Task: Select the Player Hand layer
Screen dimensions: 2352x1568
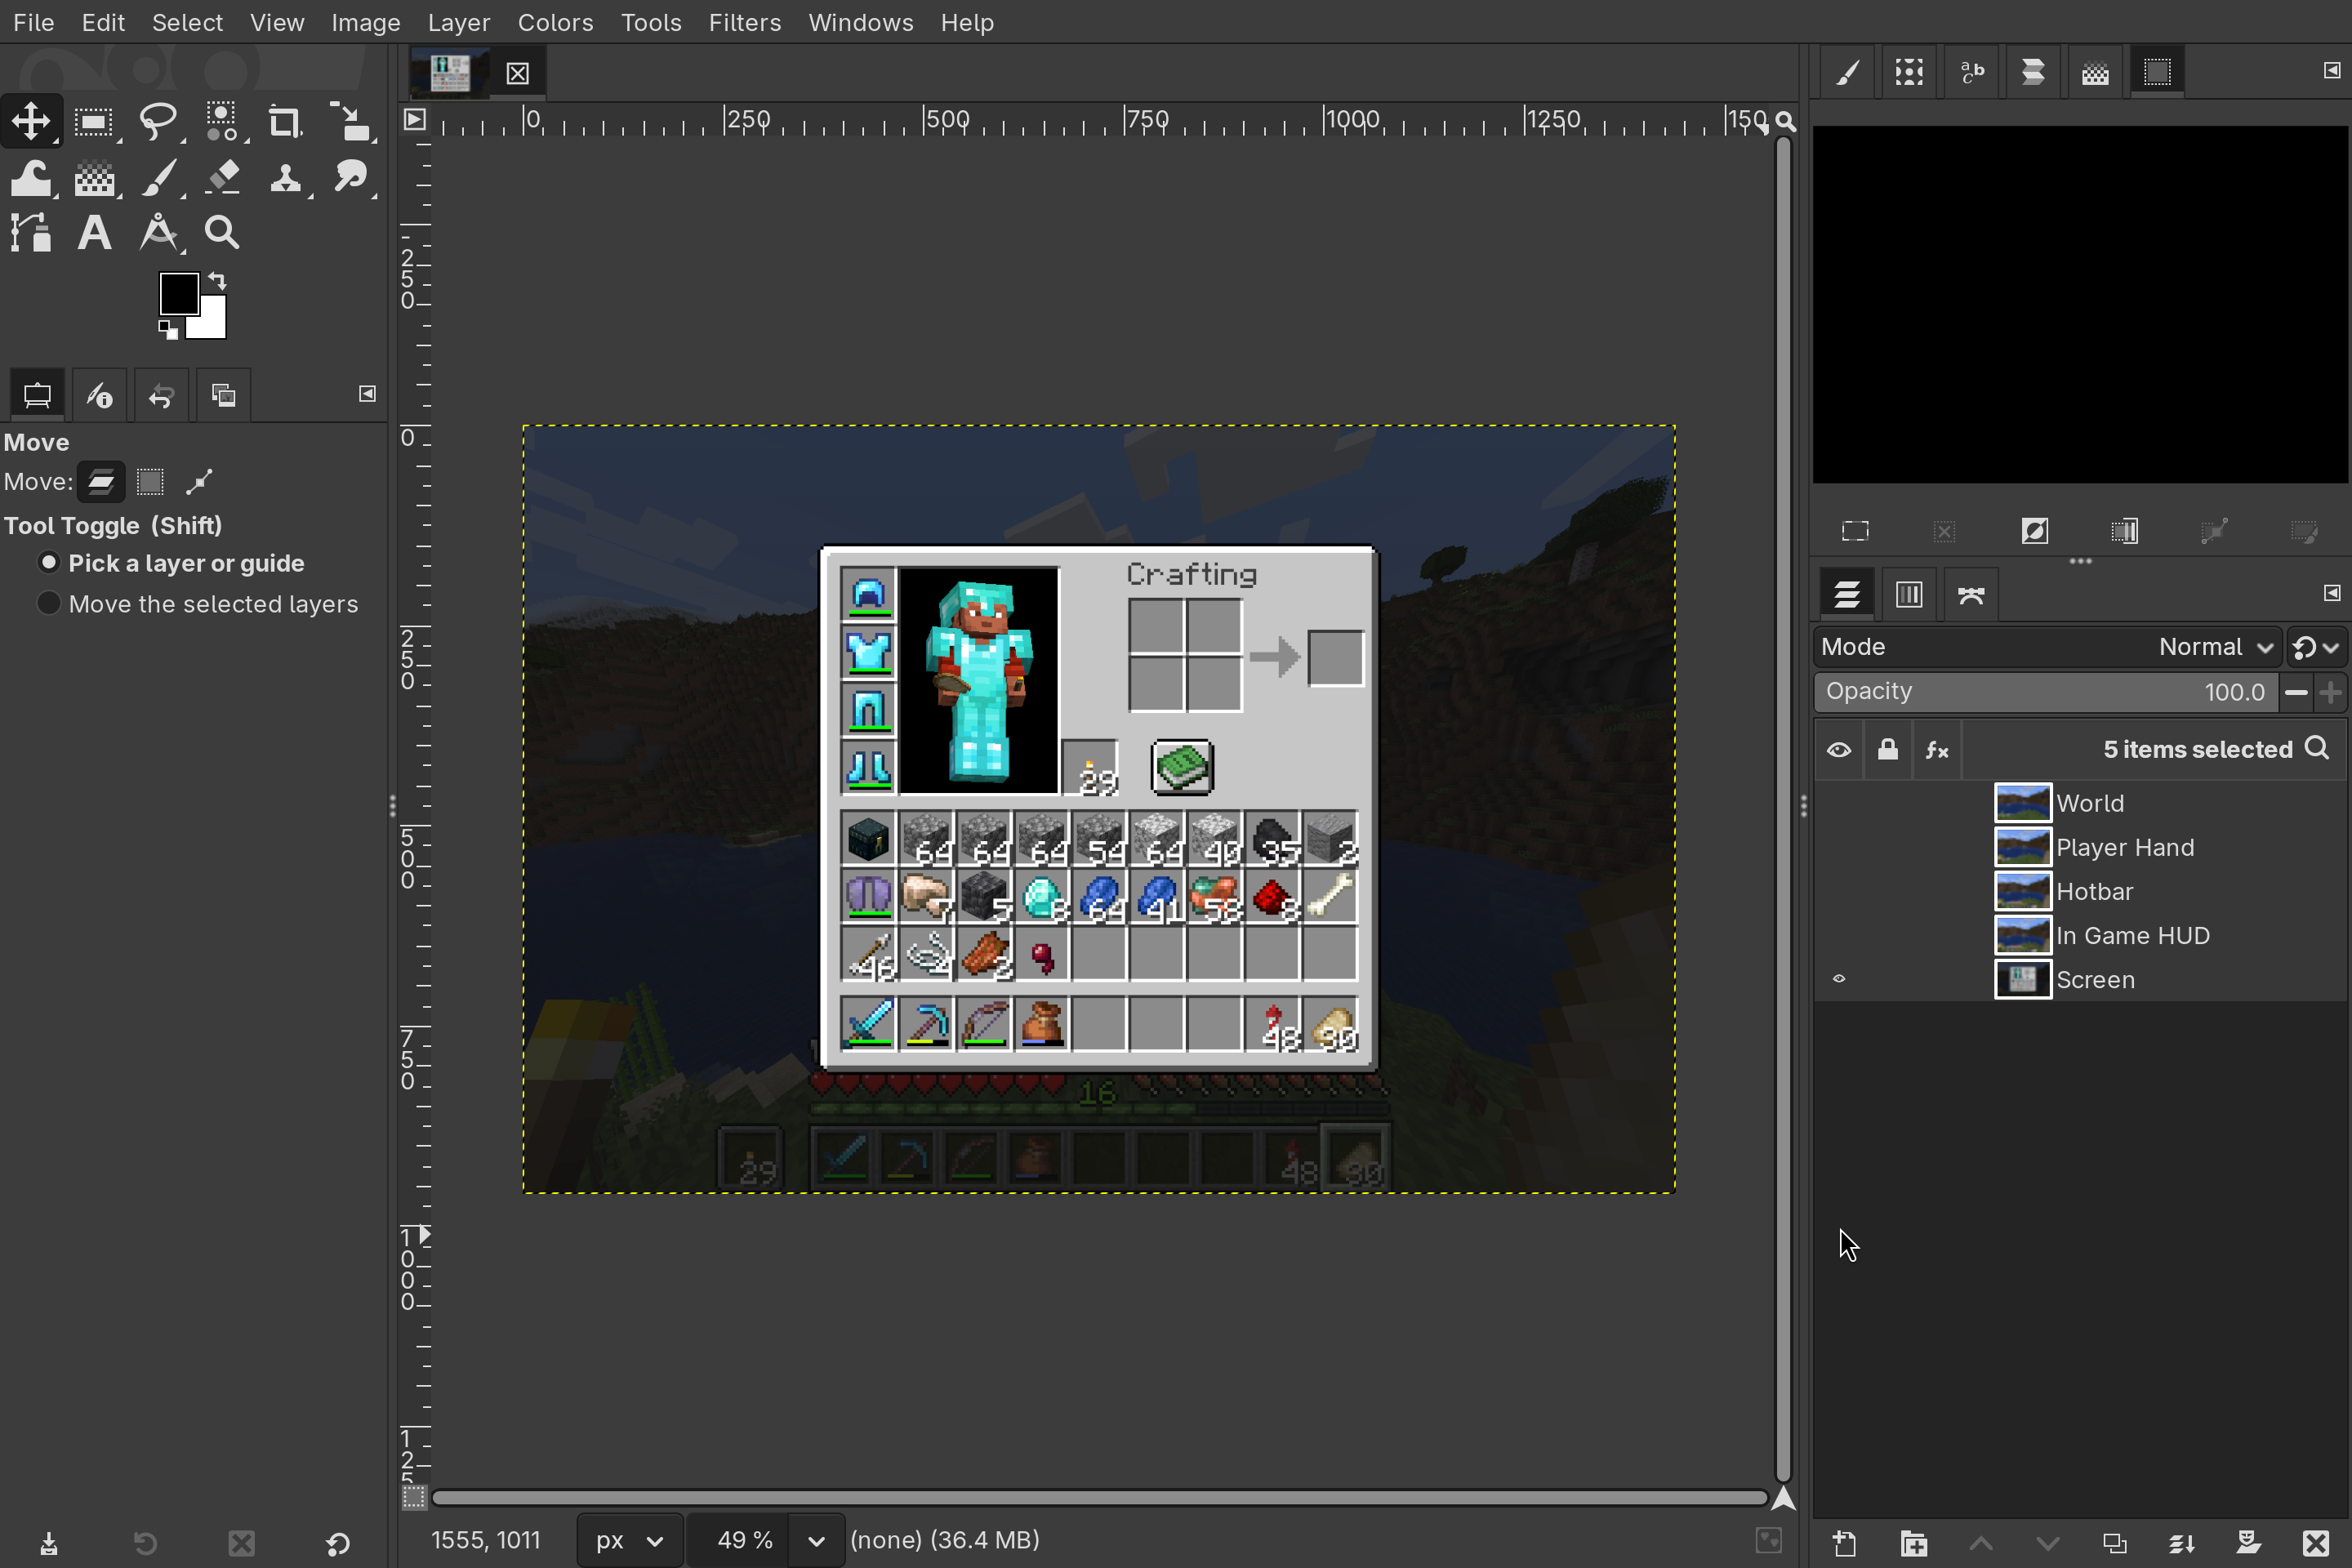Action: (x=2125, y=847)
